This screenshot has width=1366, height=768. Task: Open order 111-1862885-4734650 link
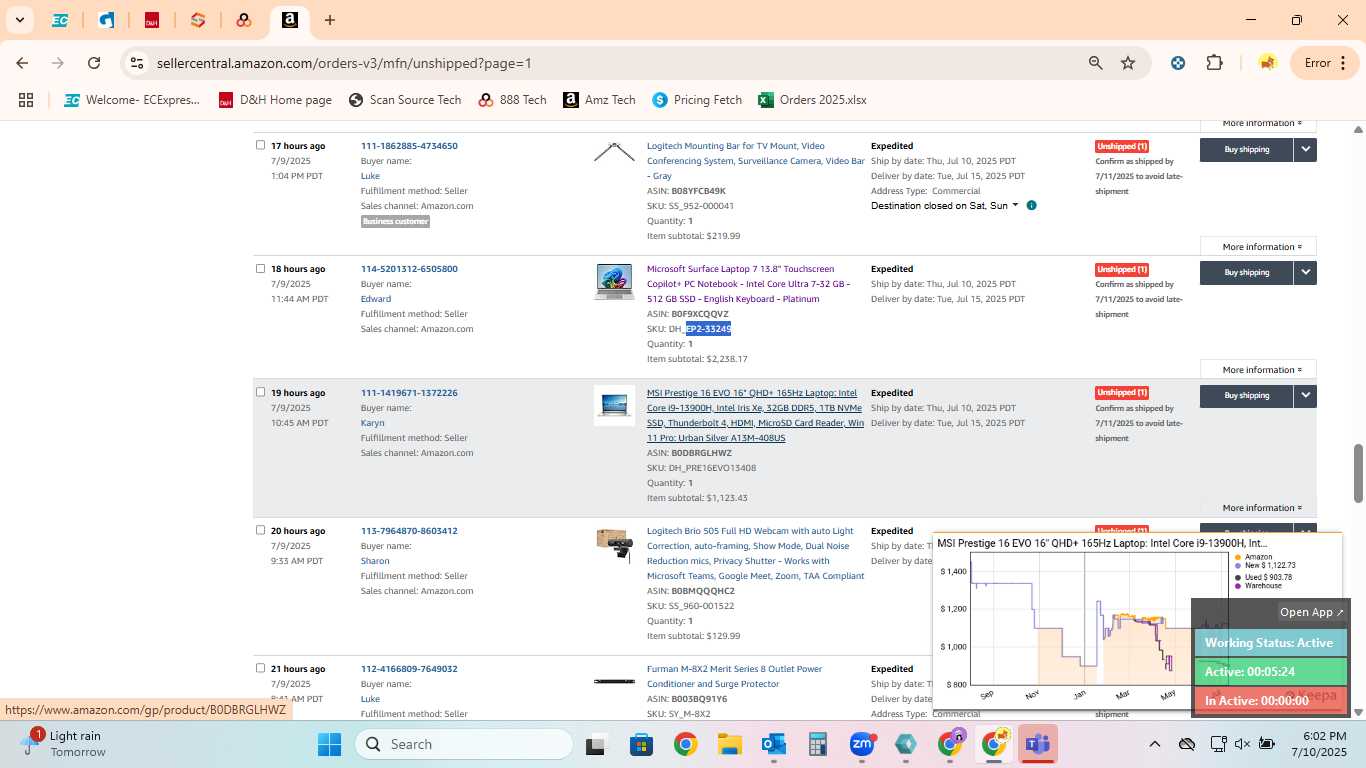409,146
